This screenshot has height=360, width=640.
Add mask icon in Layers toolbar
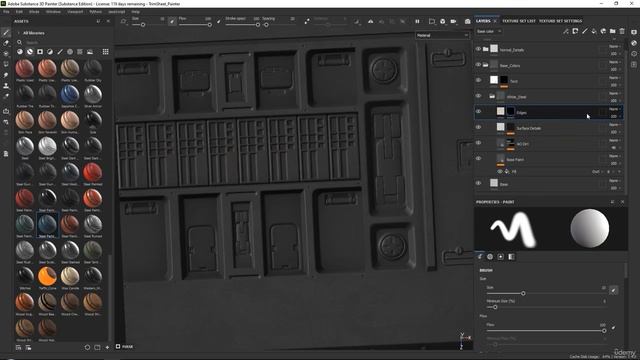[x=575, y=31]
